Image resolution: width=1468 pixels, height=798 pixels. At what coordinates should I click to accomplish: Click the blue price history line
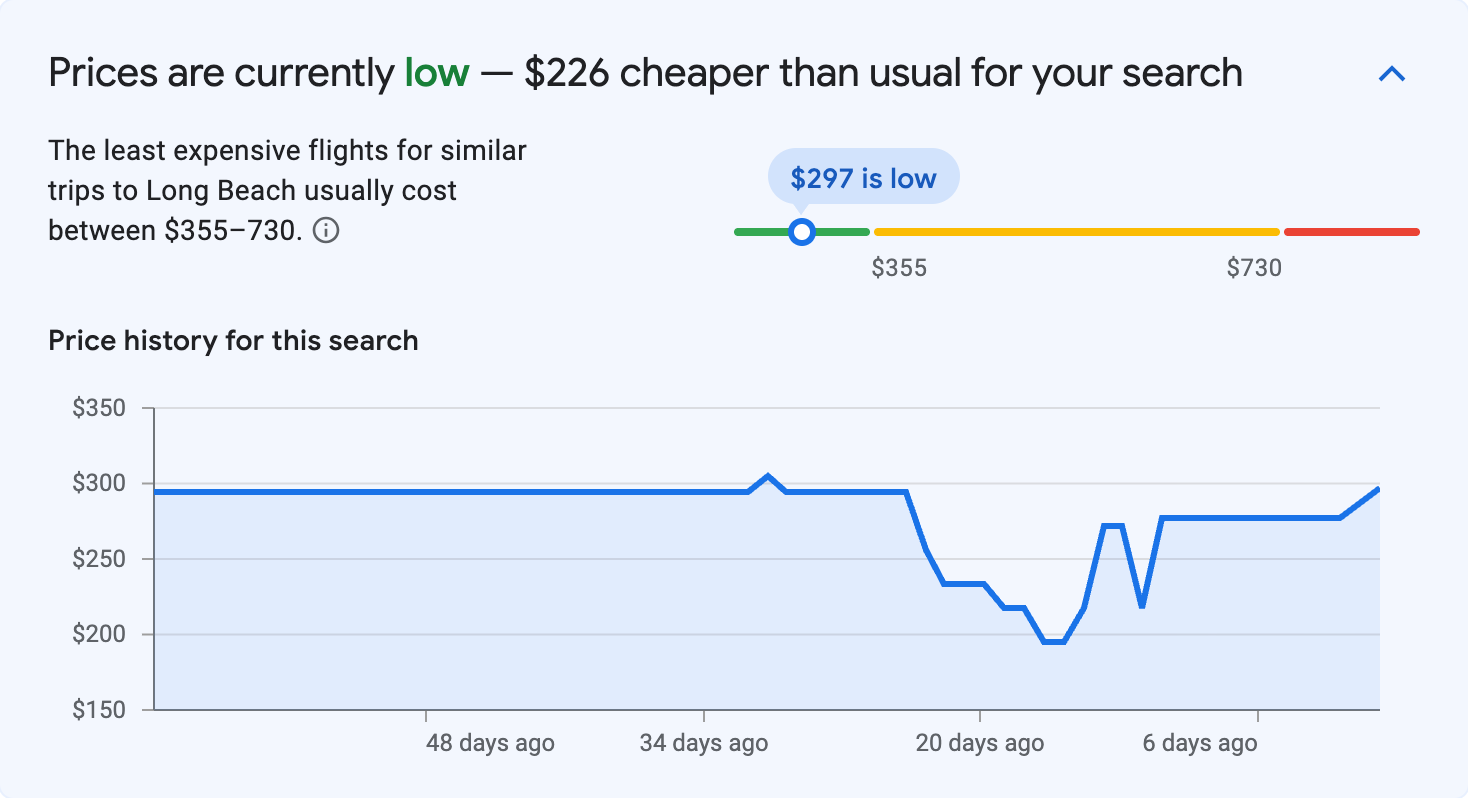[400, 491]
